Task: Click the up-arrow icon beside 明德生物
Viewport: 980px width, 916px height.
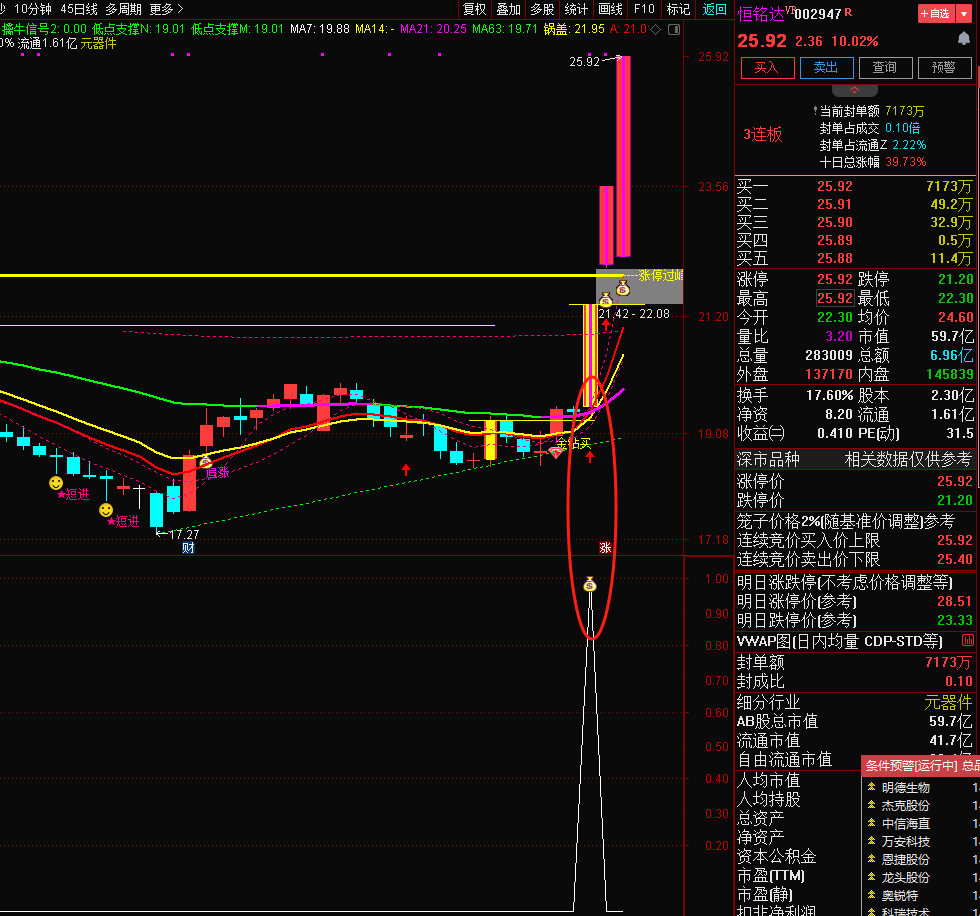Action: tap(871, 787)
